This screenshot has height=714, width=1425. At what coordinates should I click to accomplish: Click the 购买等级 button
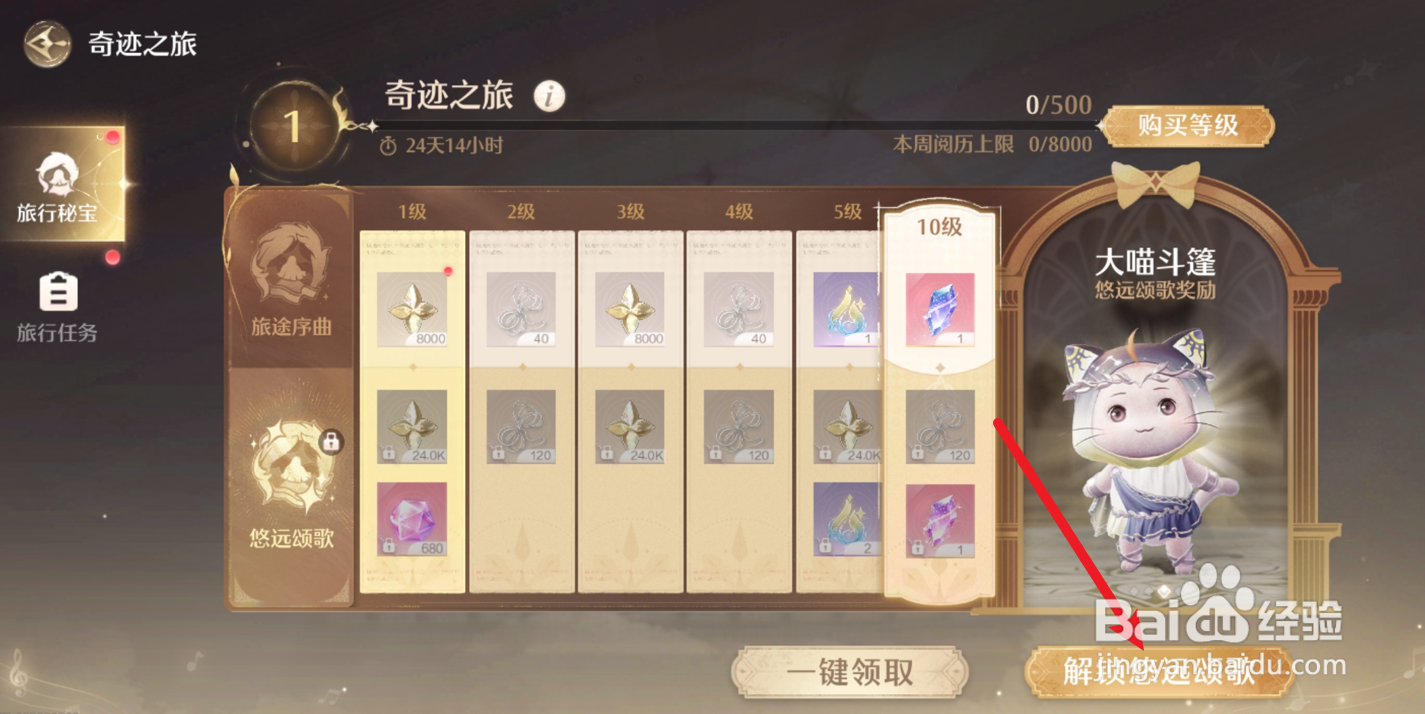[x=1187, y=126]
